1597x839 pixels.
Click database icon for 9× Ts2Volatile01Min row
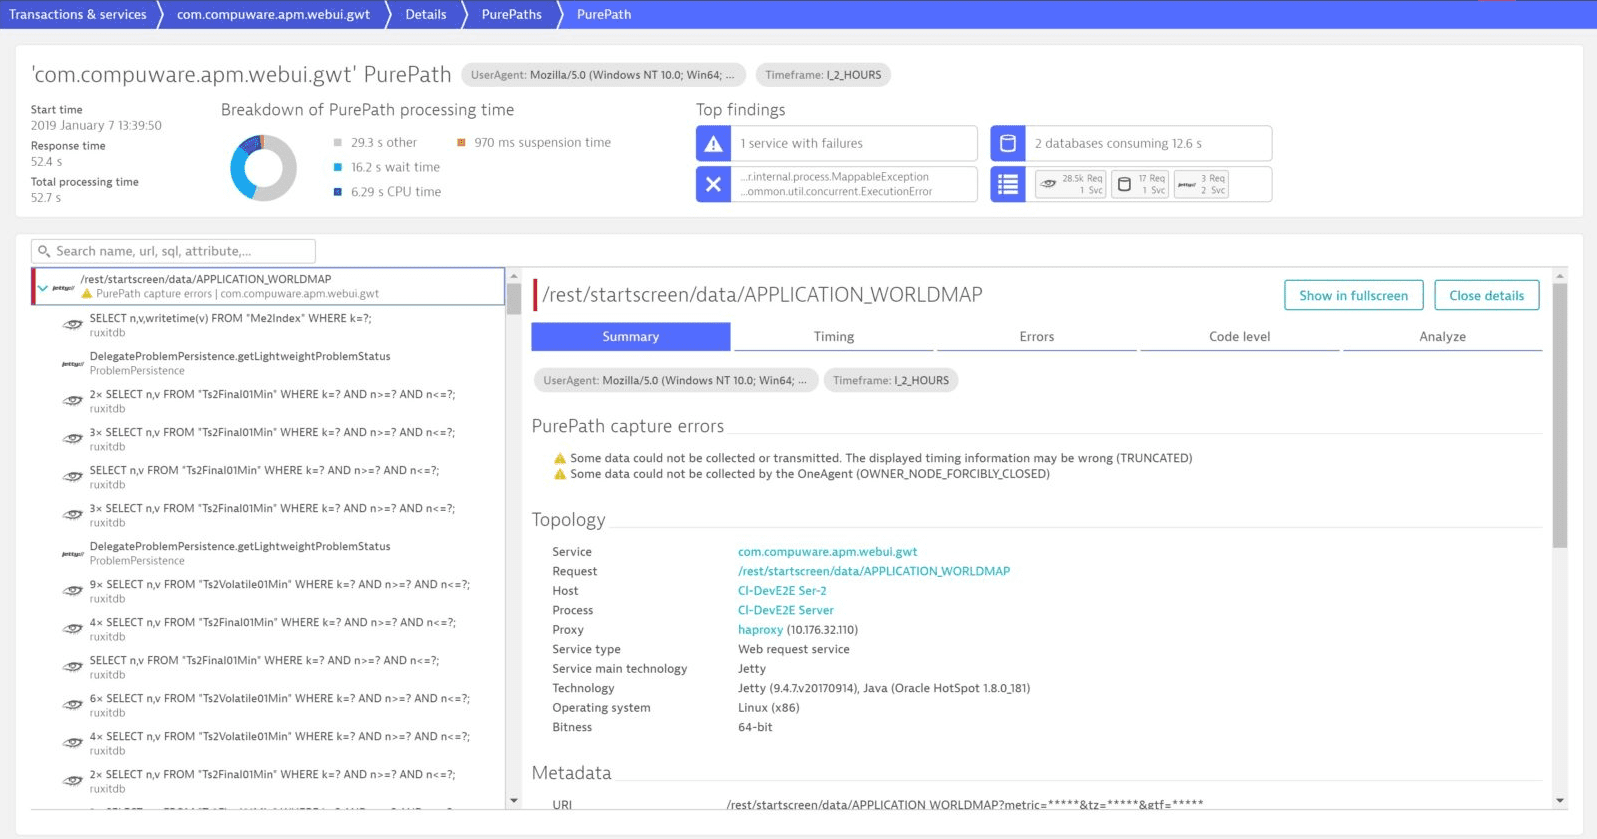tap(73, 591)
